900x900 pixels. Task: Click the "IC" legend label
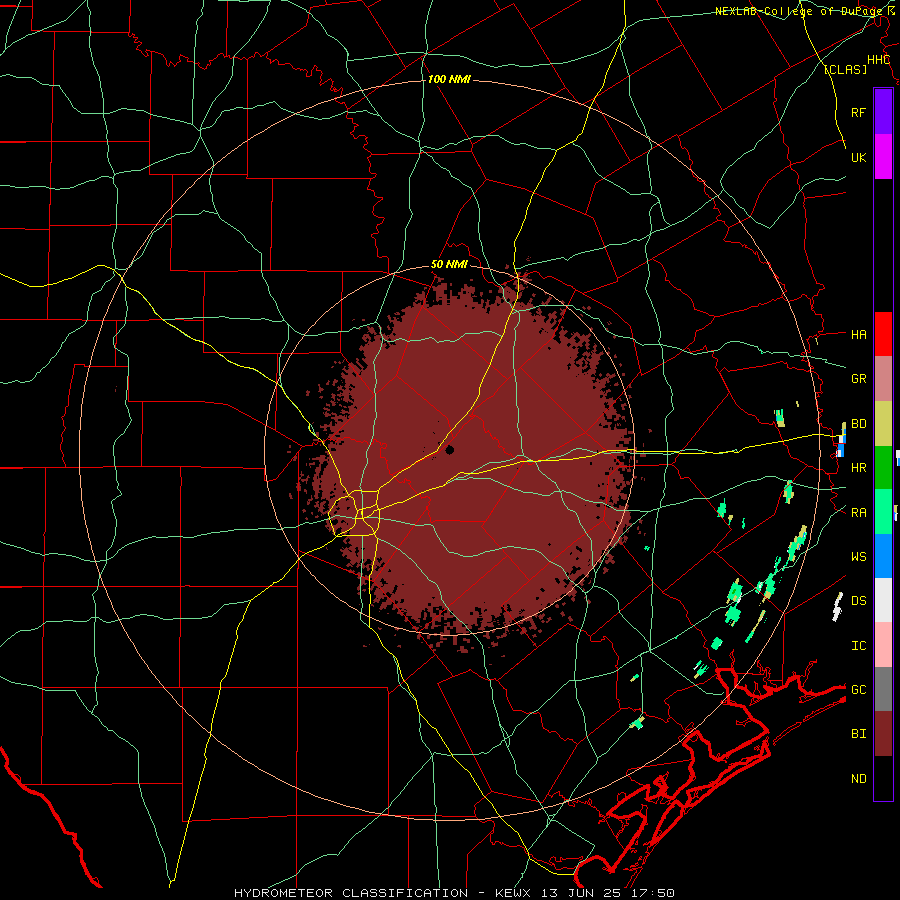858,646
